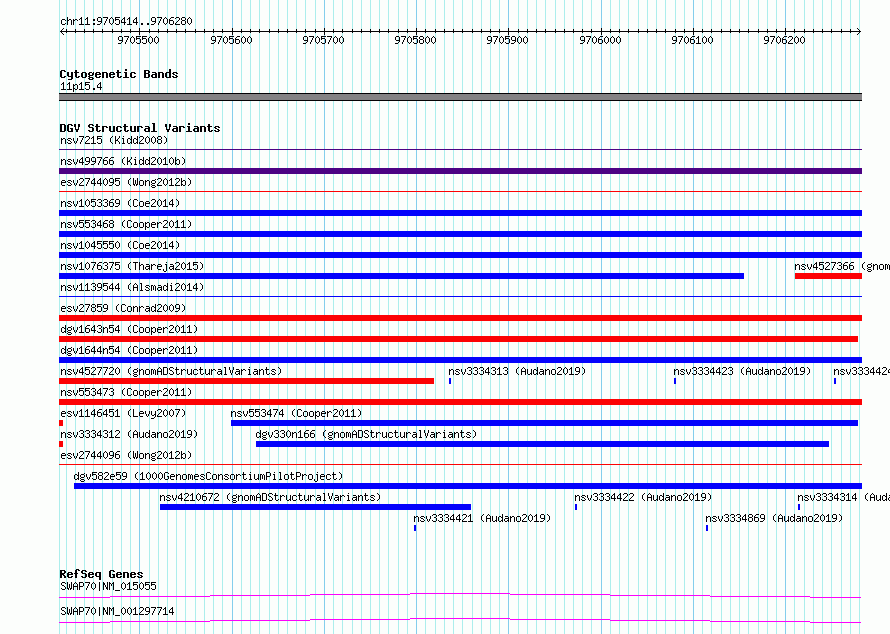The height and width of the screenshot is (634, 890).
Task: Click ruler position 9706200
Action: coord(784,40)
